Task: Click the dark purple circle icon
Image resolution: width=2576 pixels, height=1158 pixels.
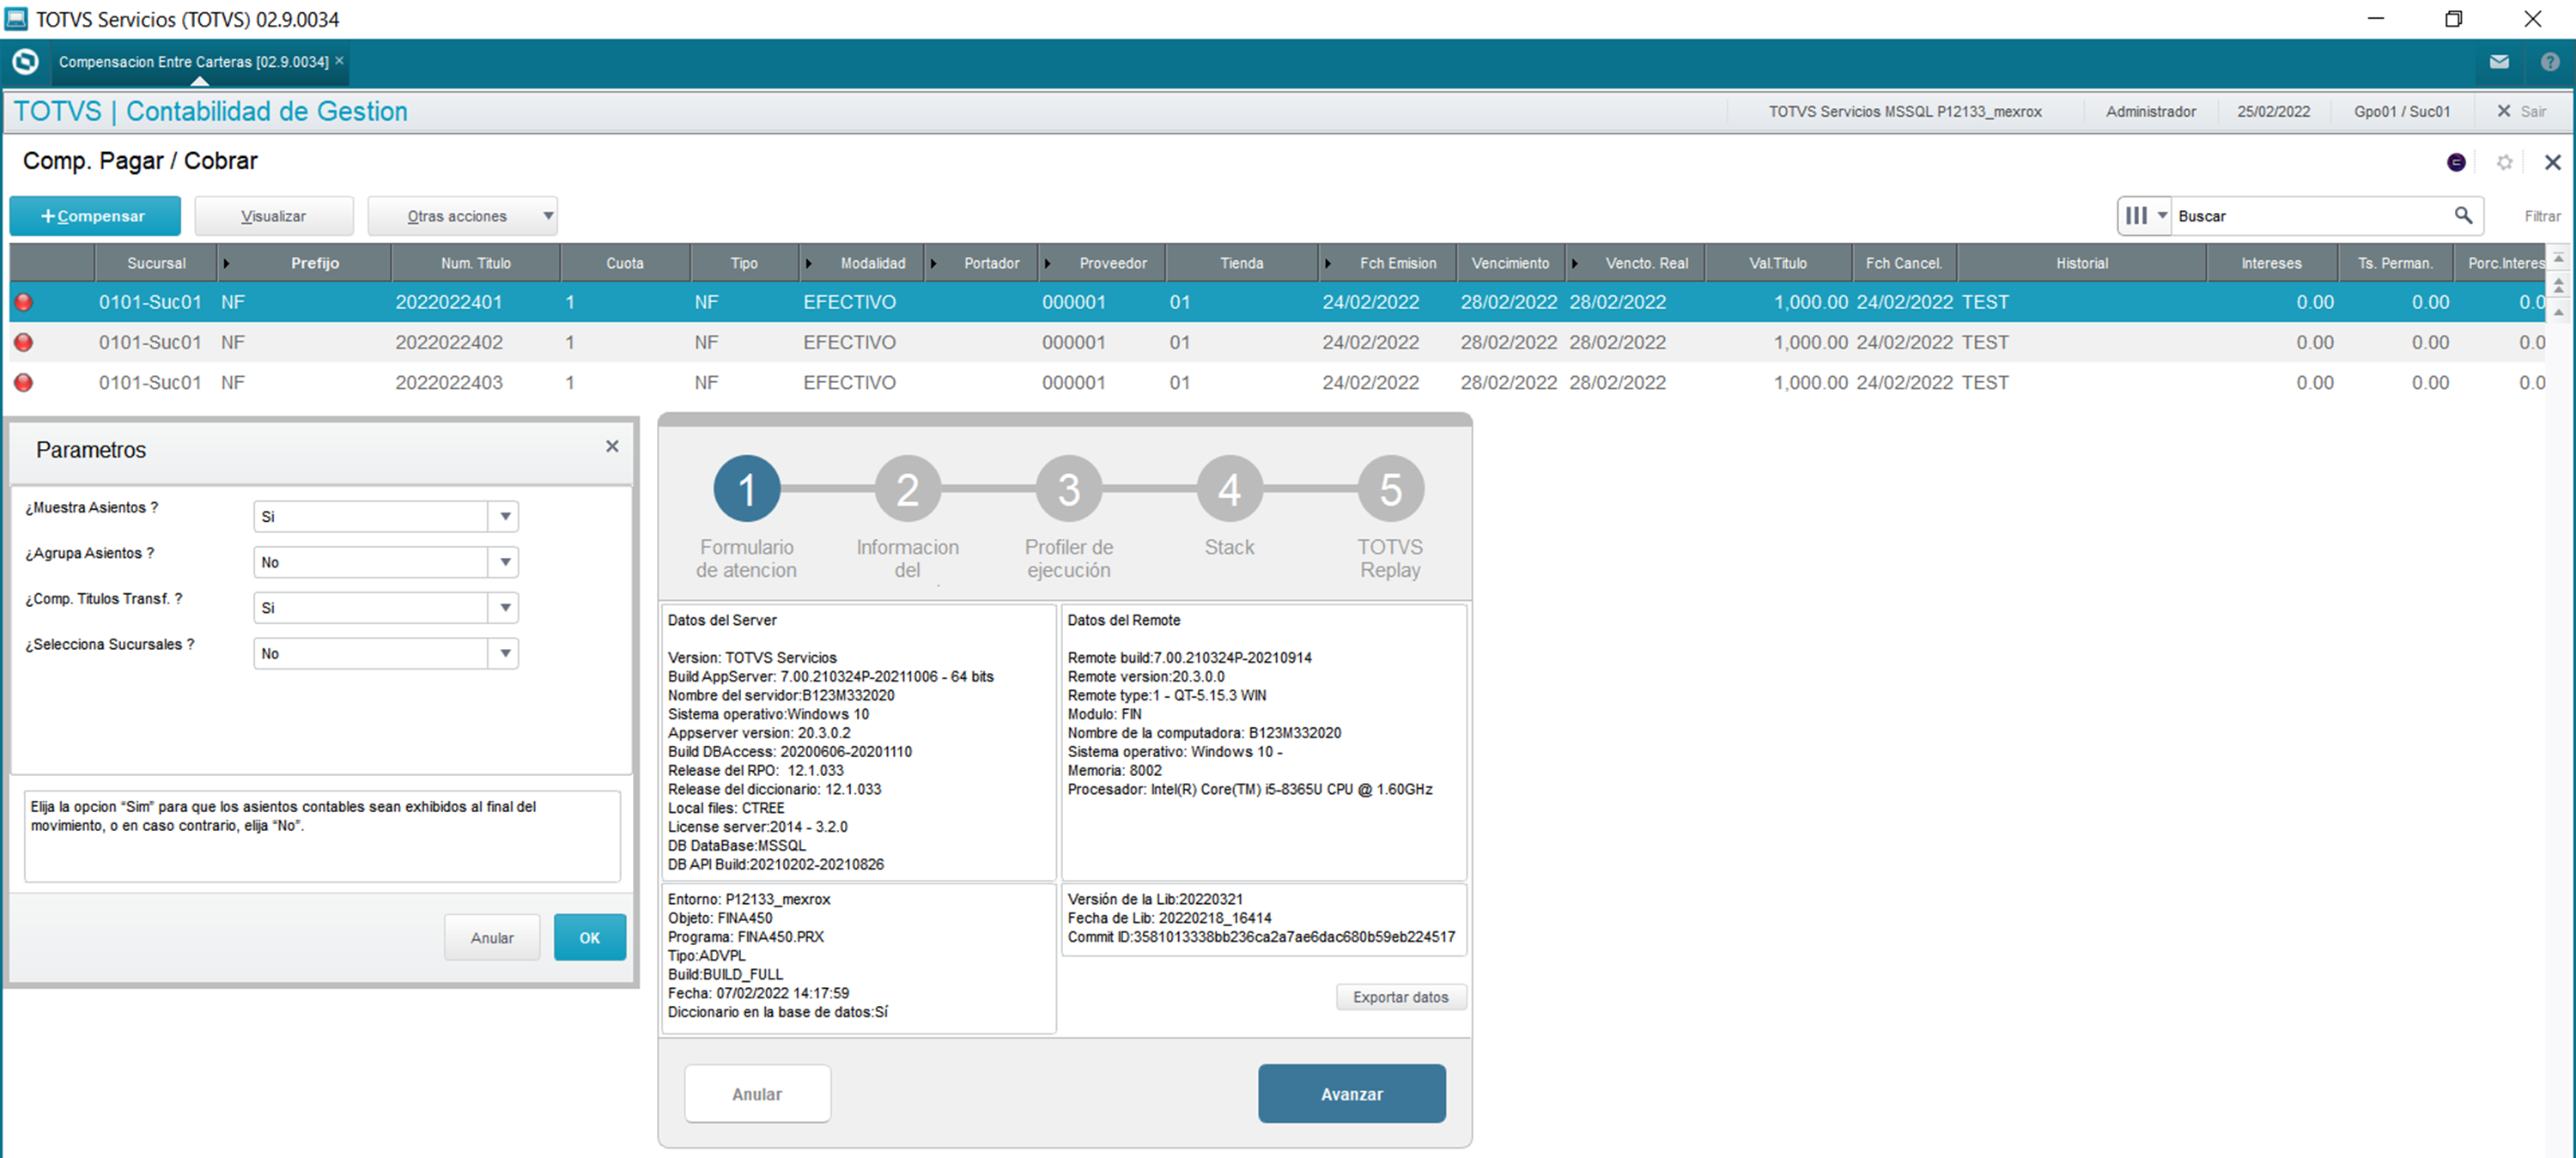Action: pos(2456,162)
